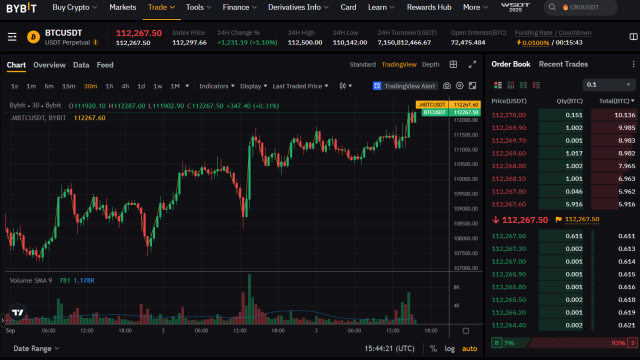Open the multi-chart grid layout icon
This screenshot has height=360, width=640.
(x=453, y=64)
